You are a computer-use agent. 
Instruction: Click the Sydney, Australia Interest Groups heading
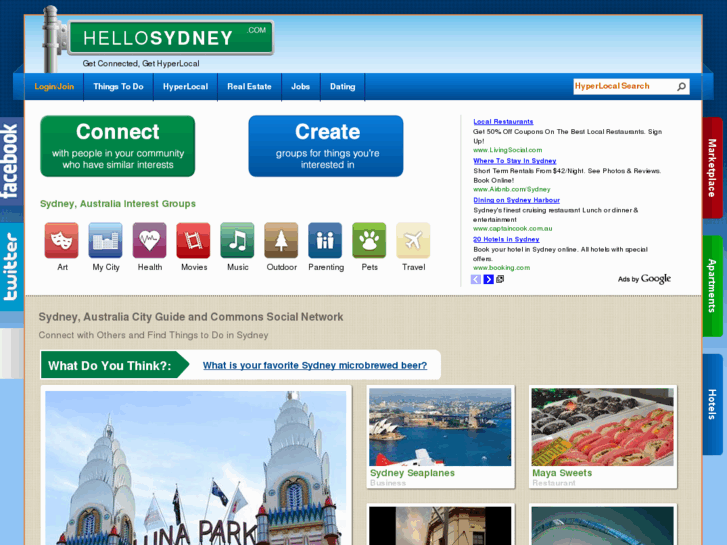[x=118, y=204]
